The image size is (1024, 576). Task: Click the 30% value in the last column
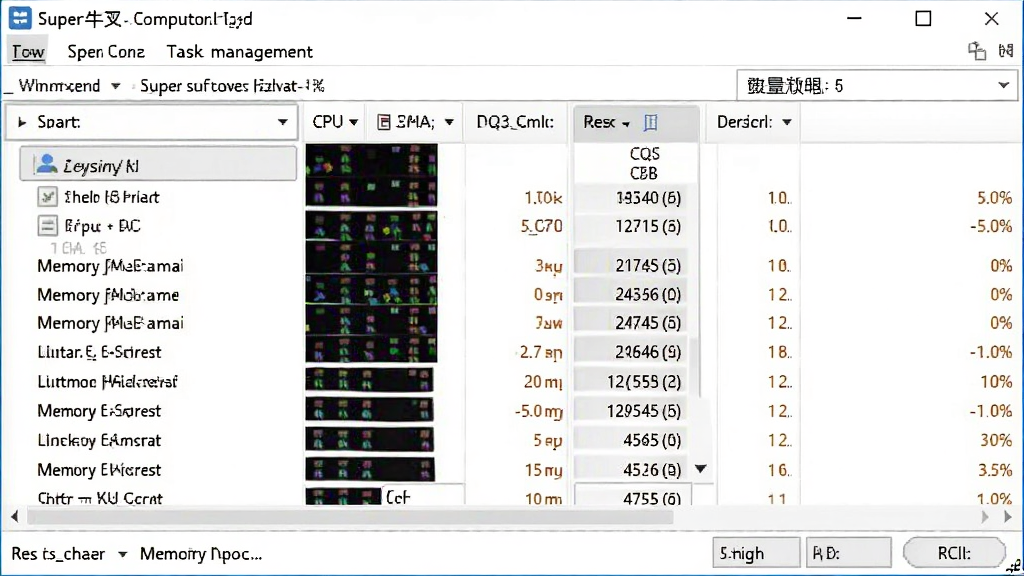click(x=996, y=440)
